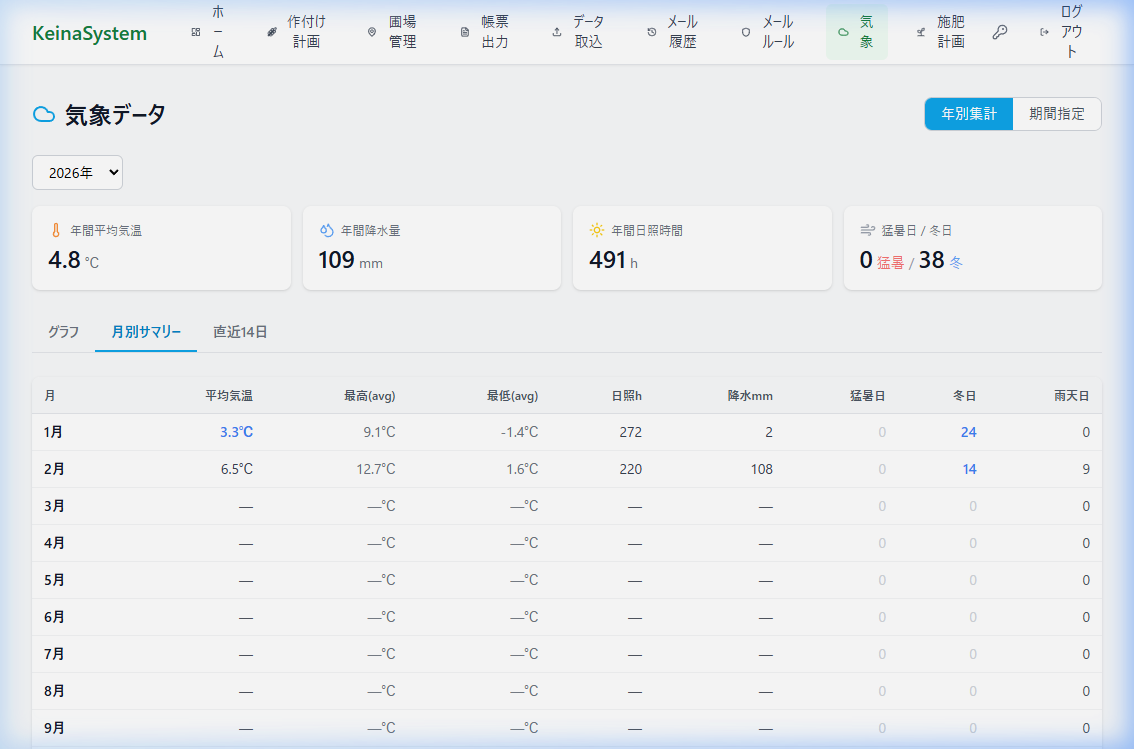Click the メールルール shield icon
1134x749 pixels.
[745, 32]
